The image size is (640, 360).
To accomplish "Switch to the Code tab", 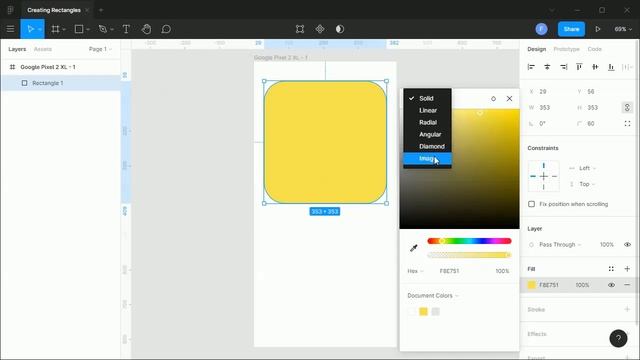I will (x=594, y=49).
